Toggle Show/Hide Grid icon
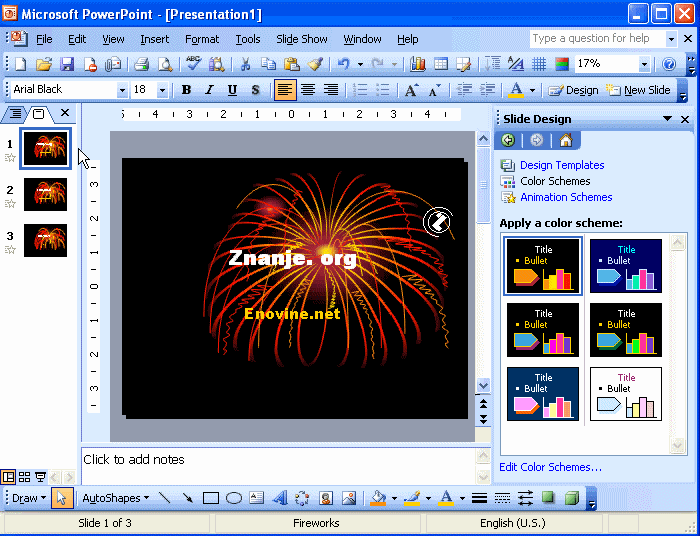 click(x=539, y=64)
